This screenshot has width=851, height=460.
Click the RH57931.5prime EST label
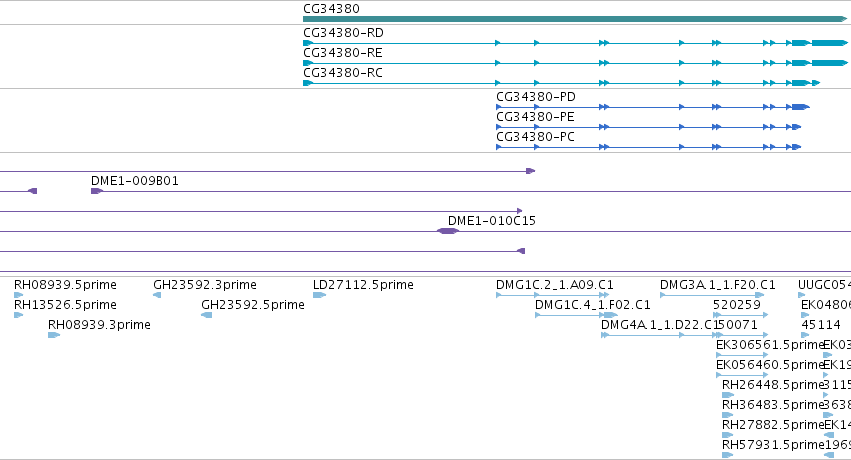(773, 445)
